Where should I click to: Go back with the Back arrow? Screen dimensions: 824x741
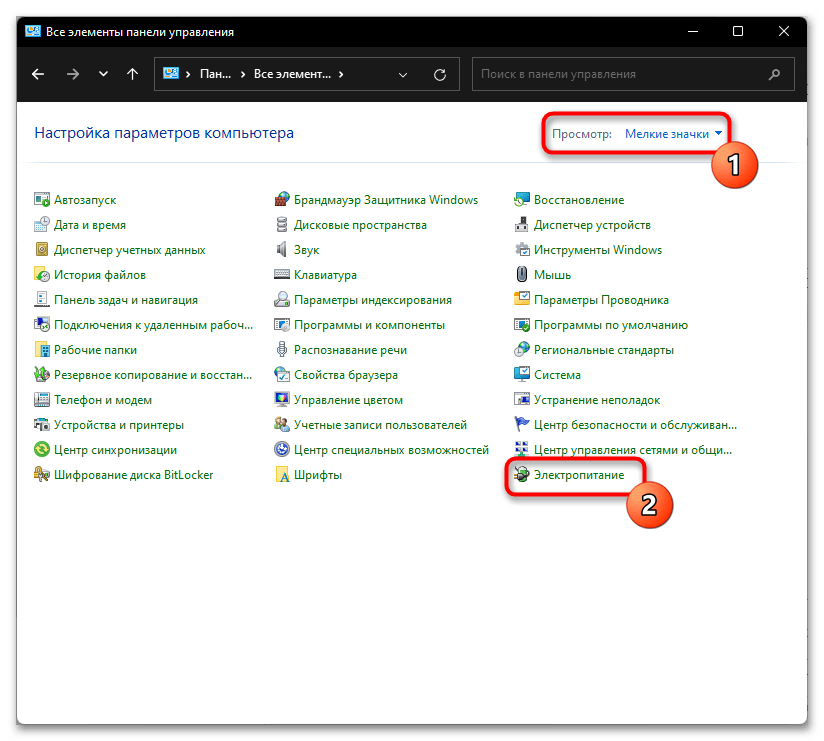tap(38, 74)
